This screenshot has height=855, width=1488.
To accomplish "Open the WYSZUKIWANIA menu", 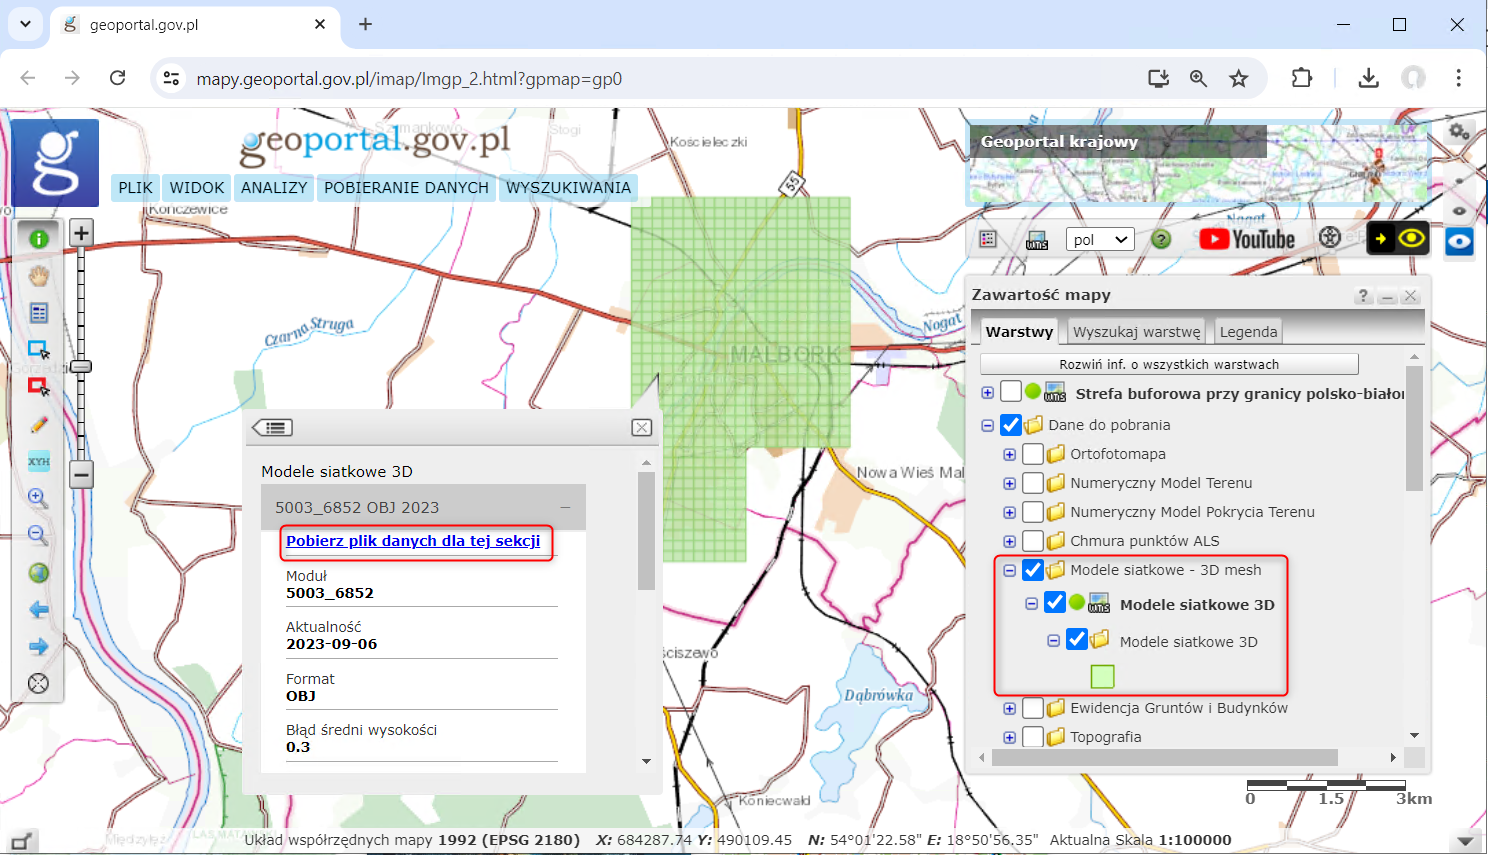I will 568,188.
